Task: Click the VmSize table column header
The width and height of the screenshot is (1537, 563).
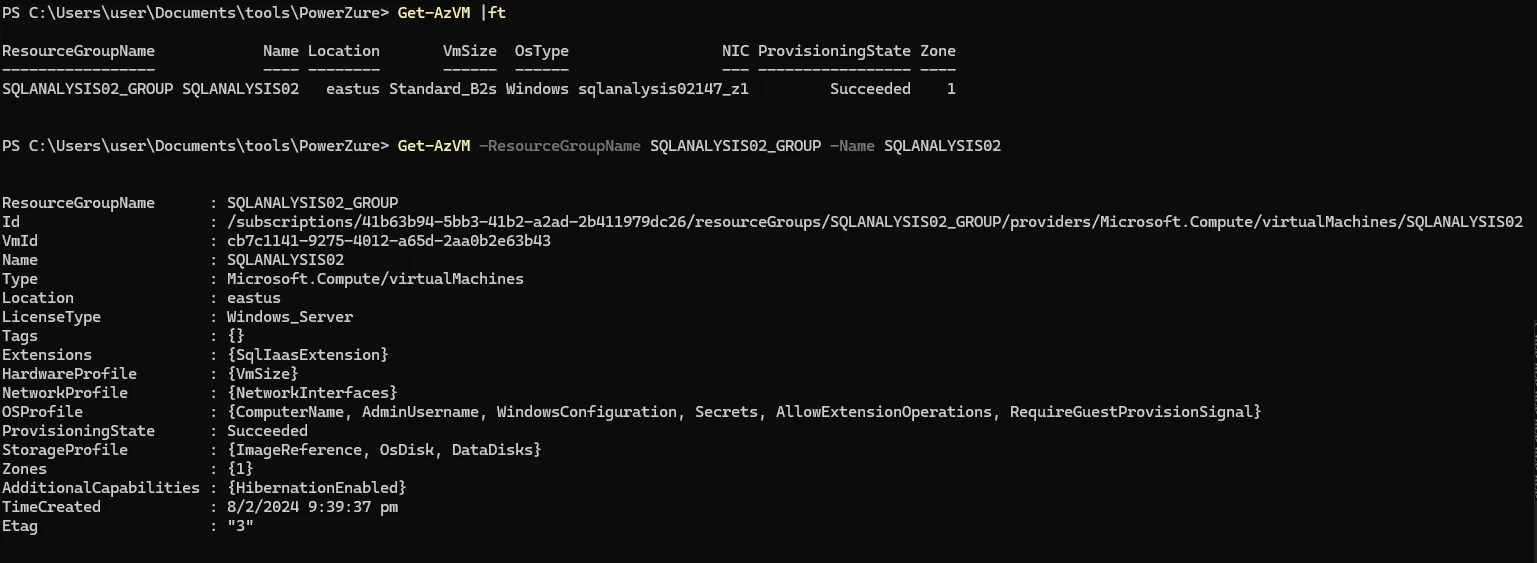Action: [469, 51]
